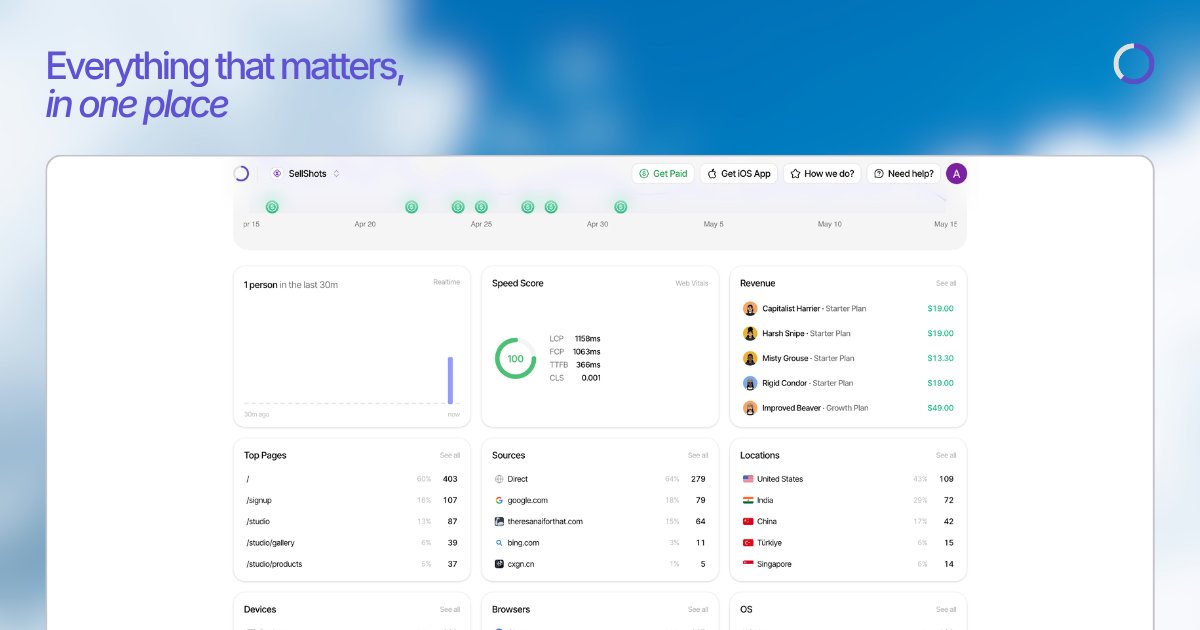Select the /signup page row
1200x630 pixels.
click(352, 500)
